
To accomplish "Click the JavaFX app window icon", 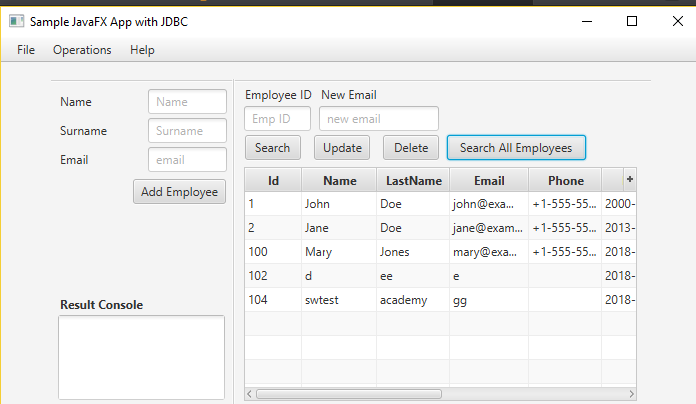I will [16, 21].
